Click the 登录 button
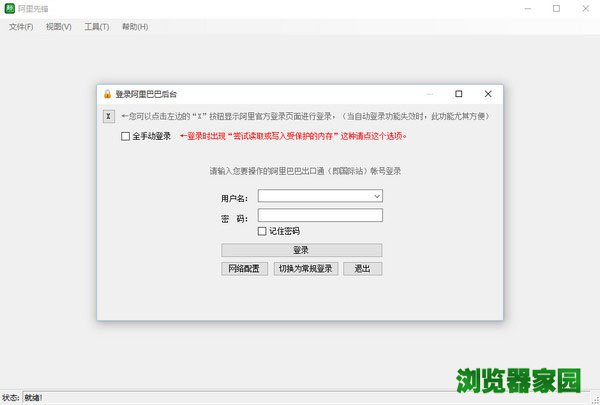The width and height of the screenshot is (600, 405). click(x=301, y=250)
